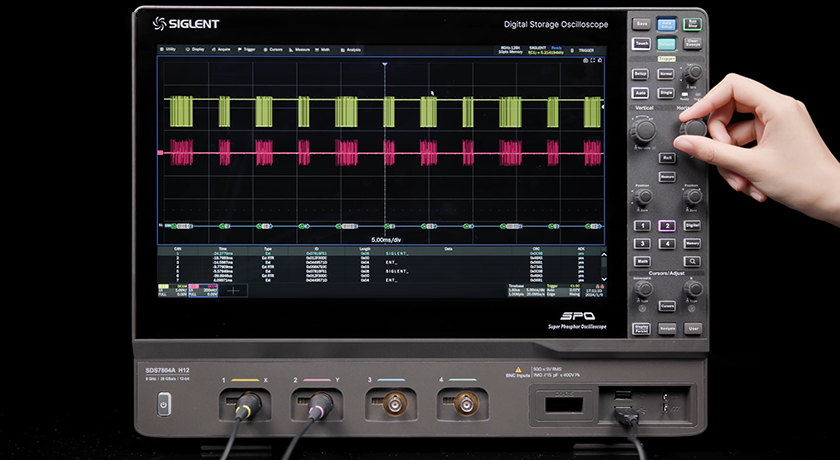Expand the Acquire menu
Viewport: 840px width, 460px height.
(x=222, y=48)
